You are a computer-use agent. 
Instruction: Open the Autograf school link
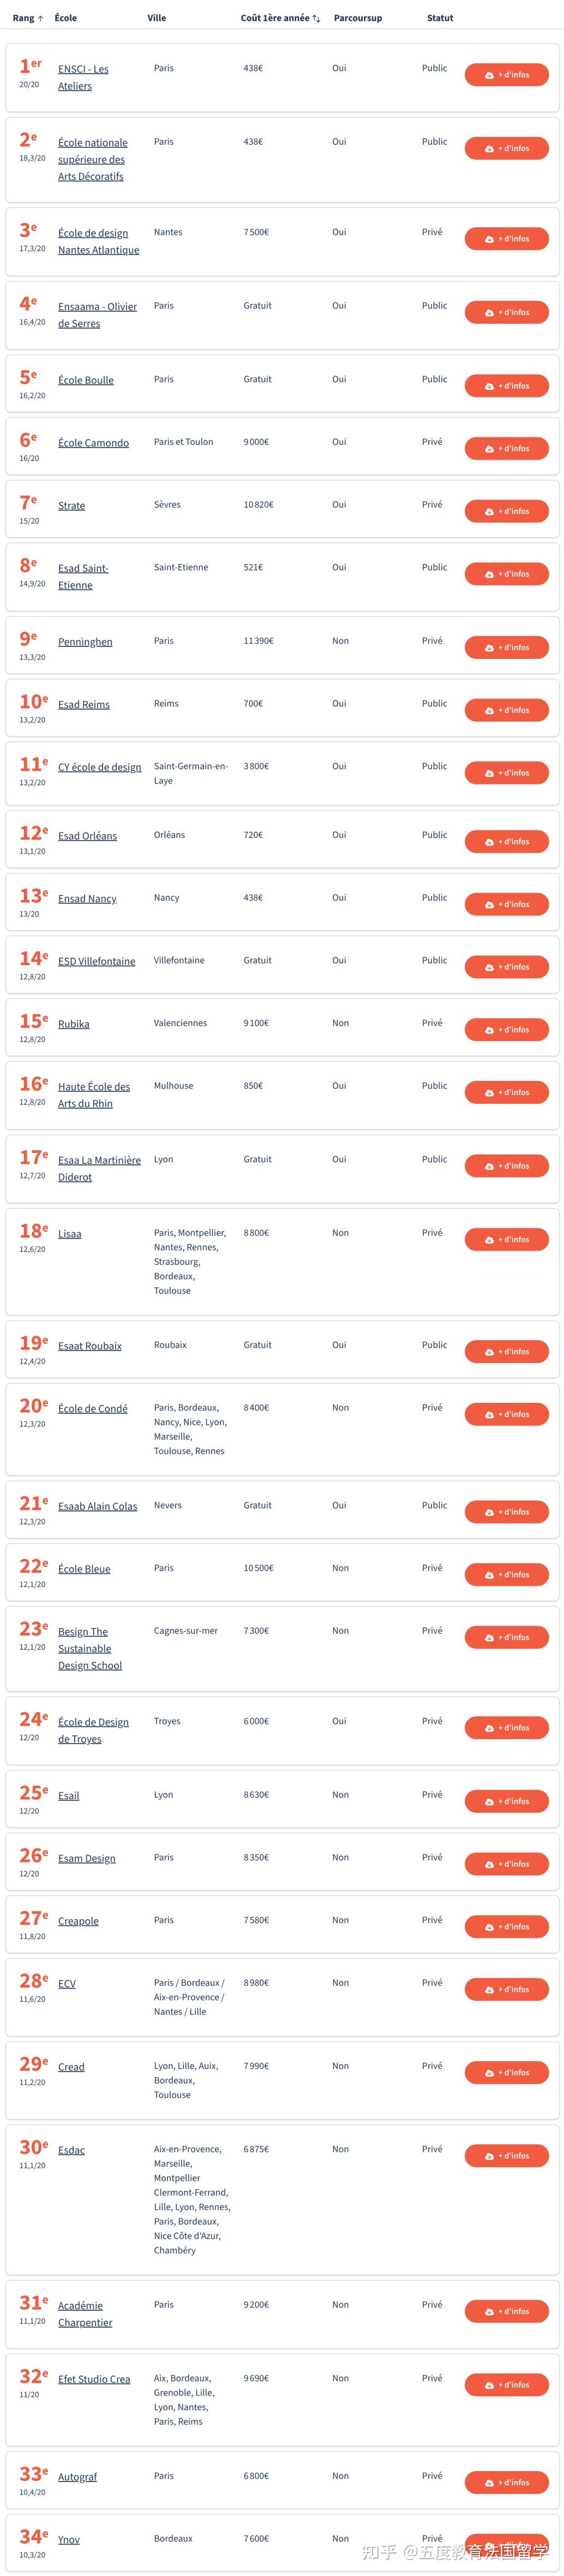77,2477
